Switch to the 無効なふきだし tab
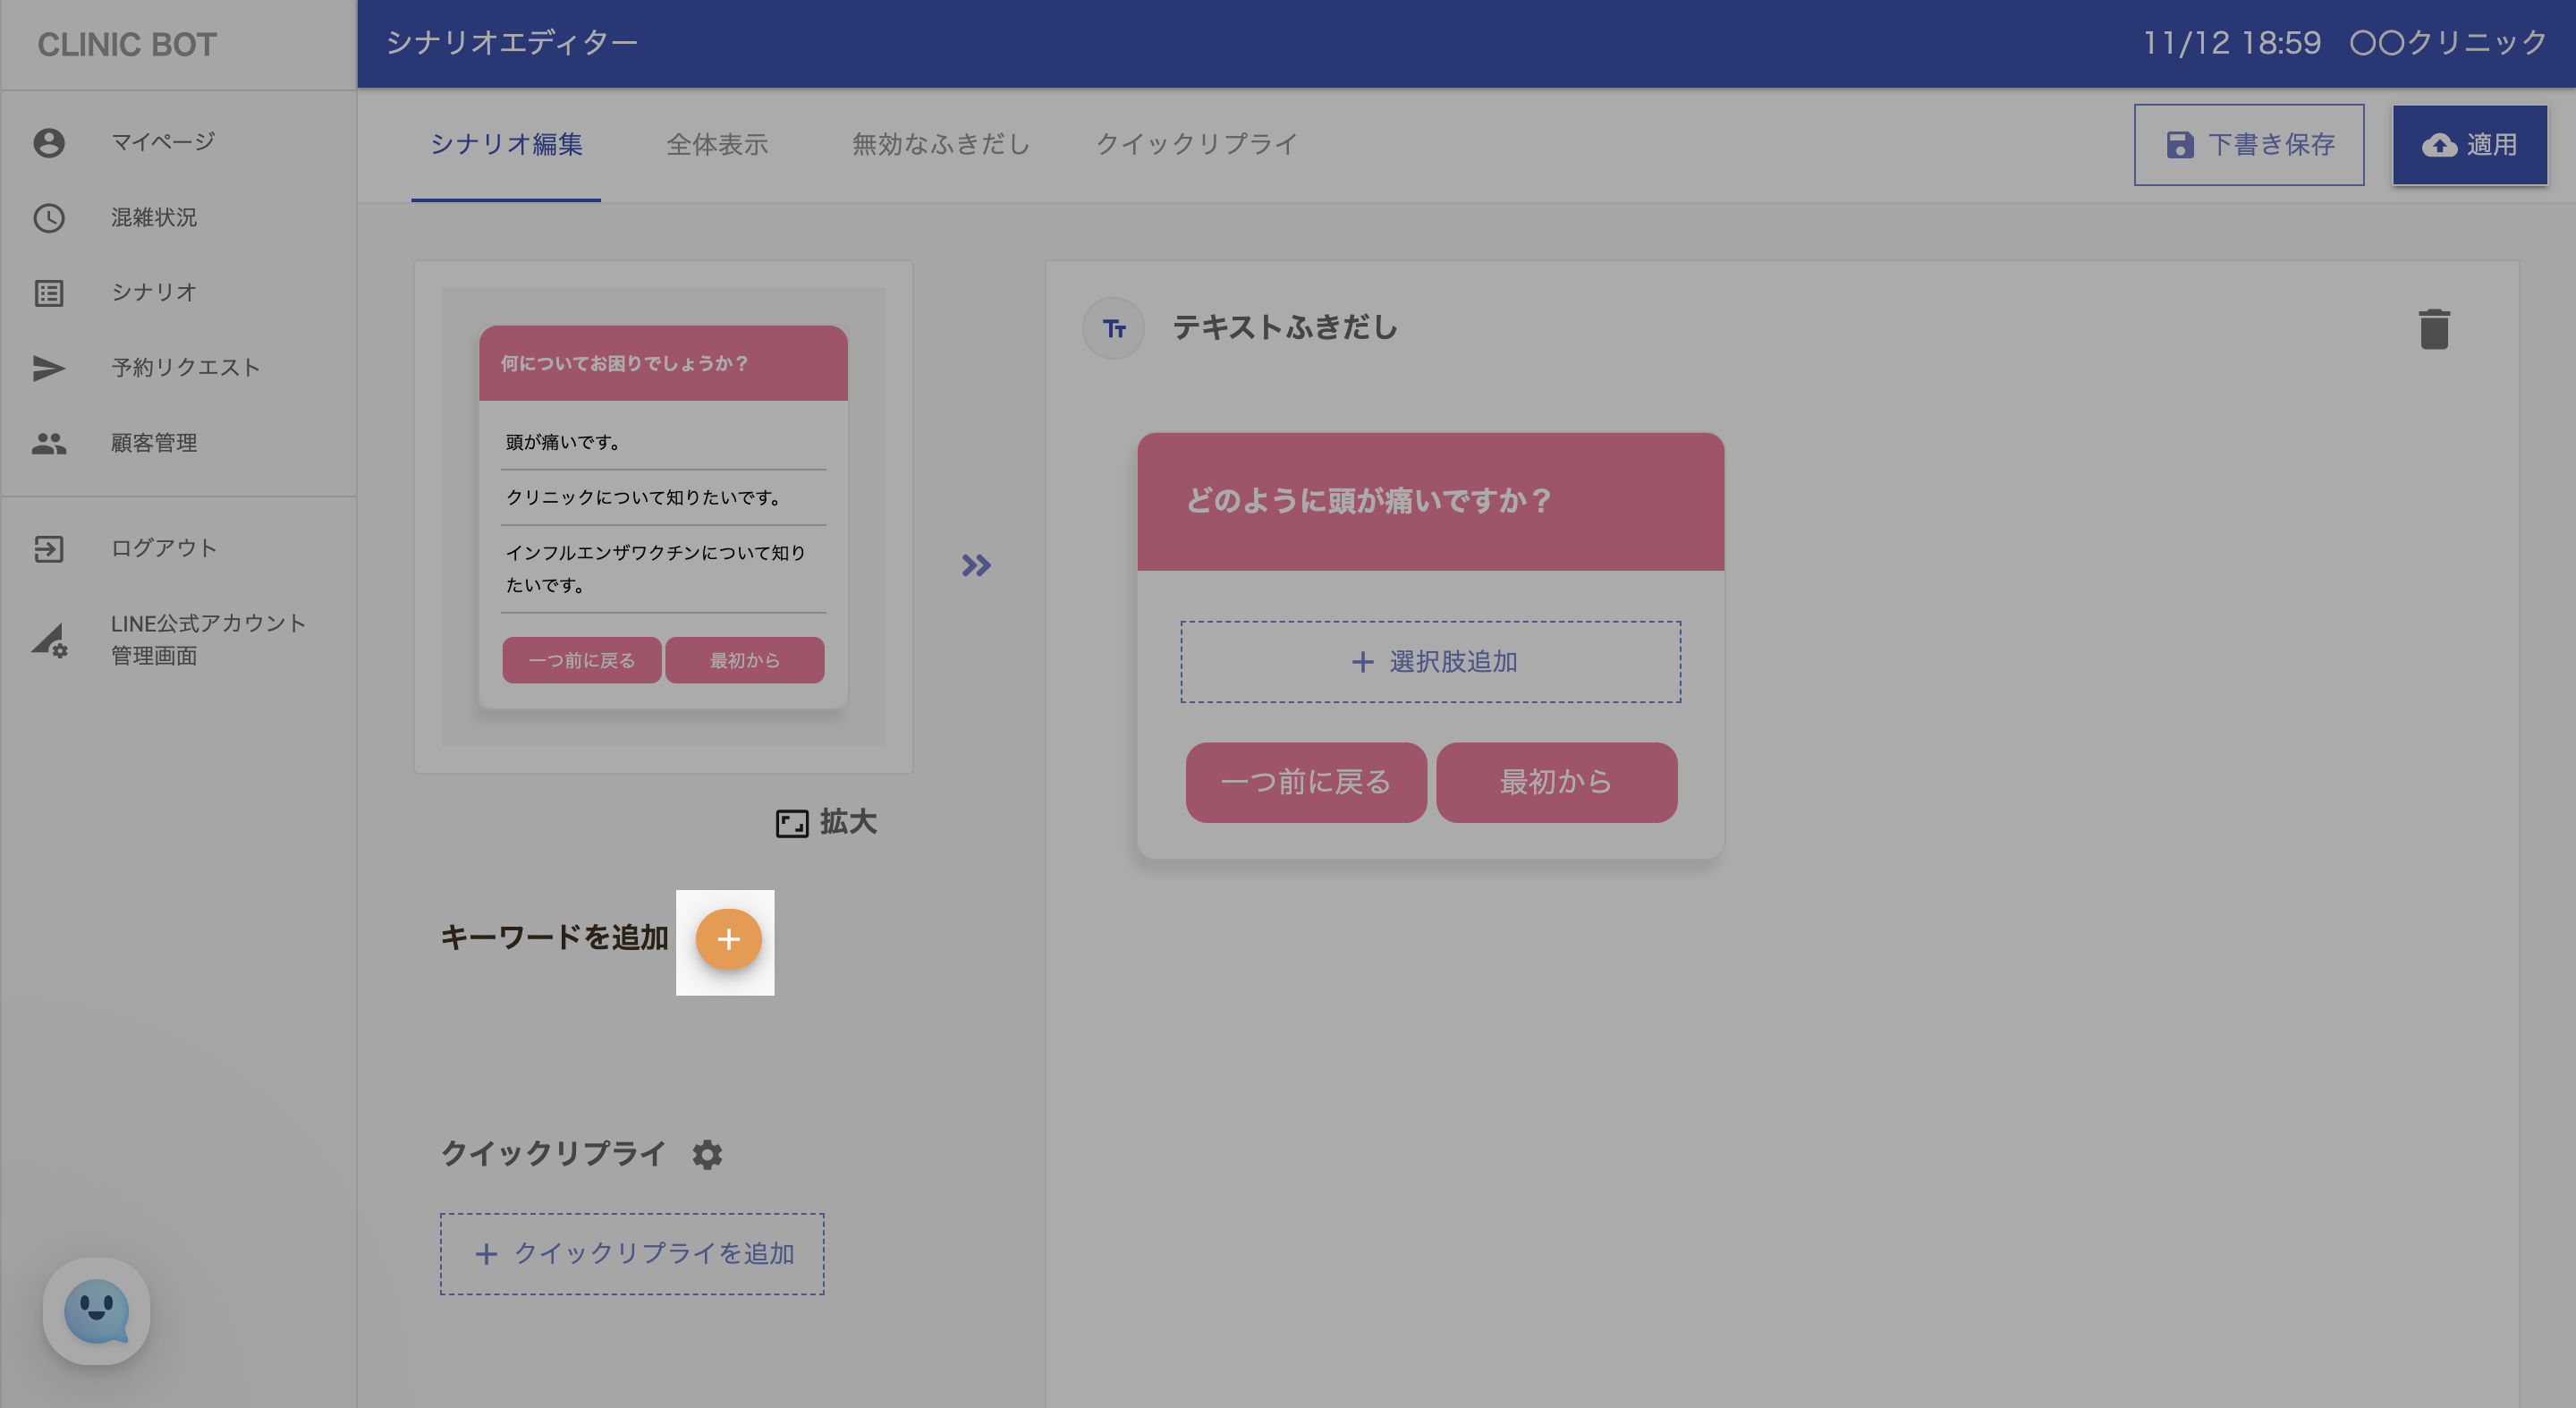The width and height of the screenshot is (2576, 1408). [x=940, y=144]
